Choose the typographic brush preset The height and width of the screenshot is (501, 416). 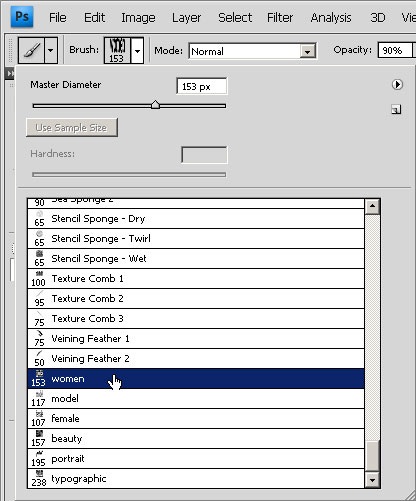(196, 479)
